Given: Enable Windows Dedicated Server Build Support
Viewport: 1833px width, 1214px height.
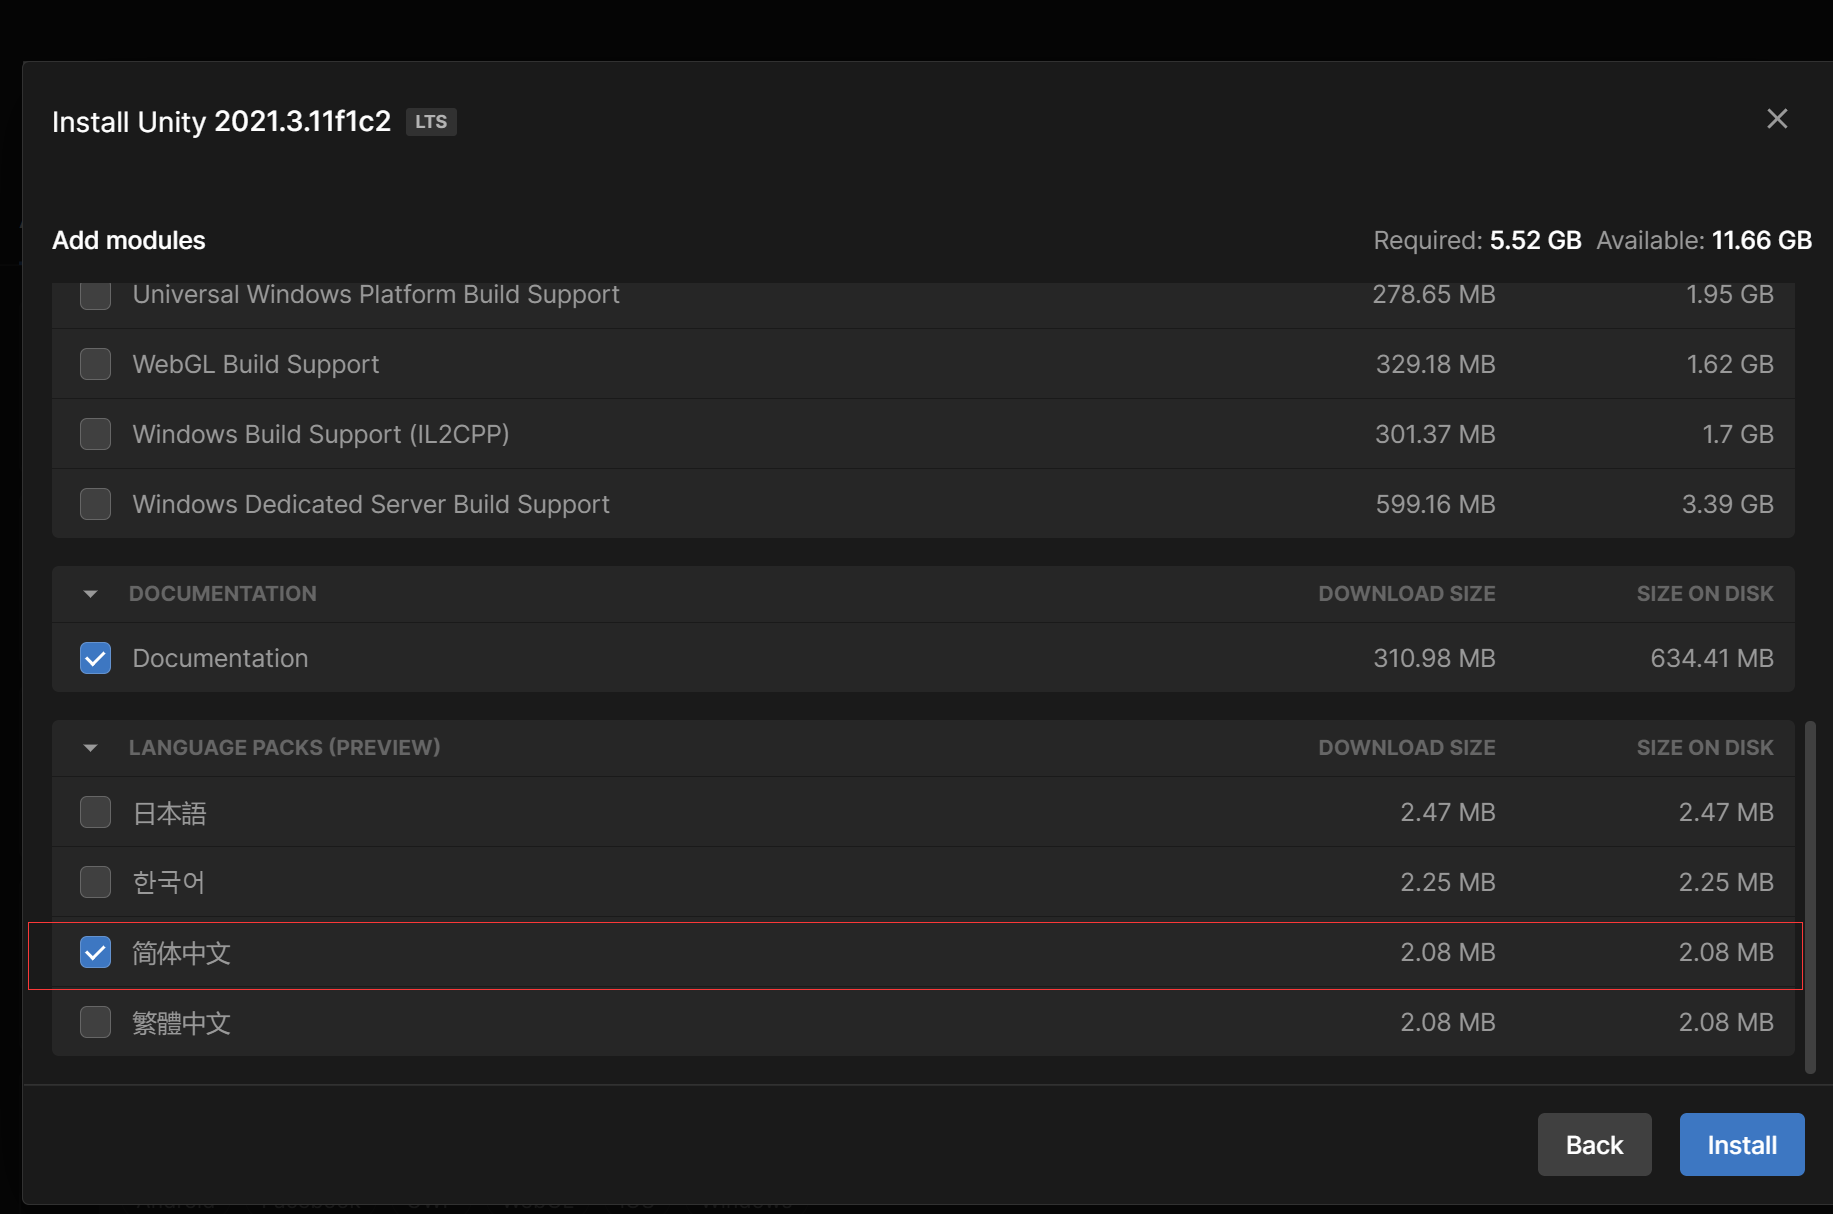Looking at the screenshot, I should pos(96,504).
